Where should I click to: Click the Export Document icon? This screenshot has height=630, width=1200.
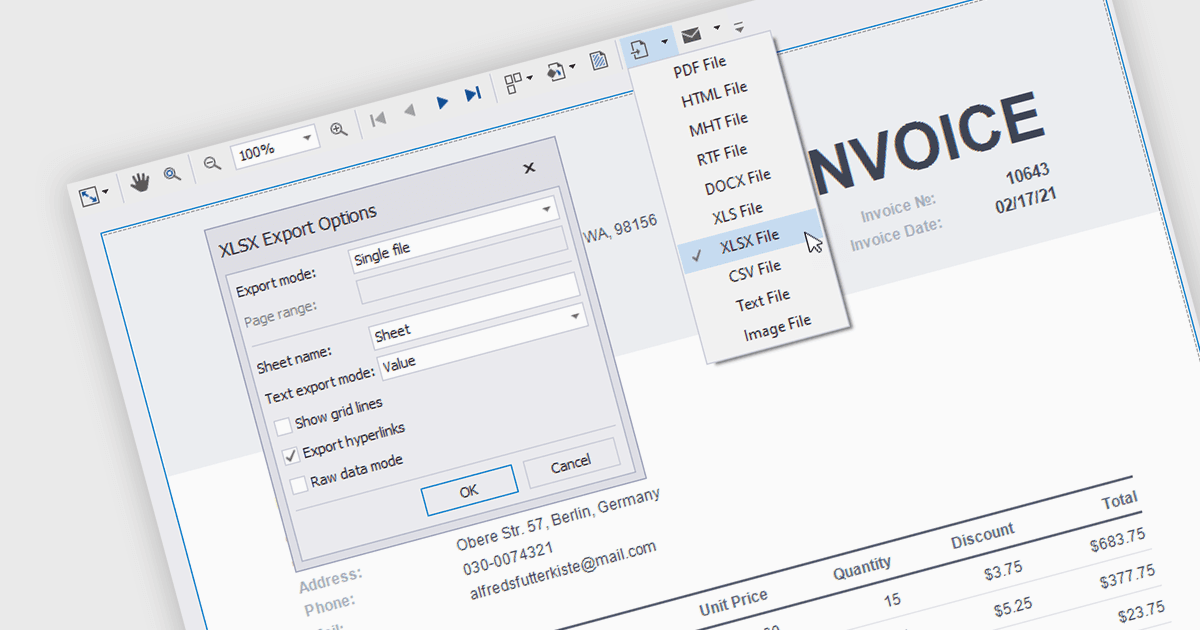pyautogui.click(x=640, y=49)
